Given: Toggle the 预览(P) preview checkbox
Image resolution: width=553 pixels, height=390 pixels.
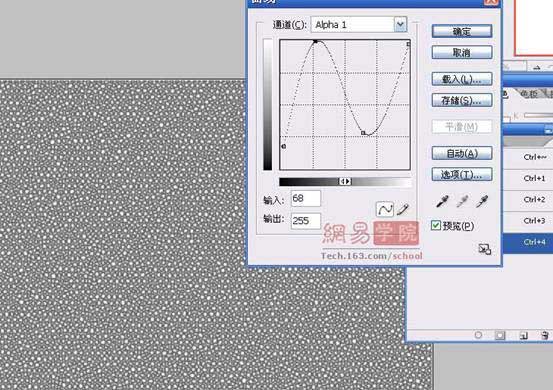Looking at the screenshot, I should 436,225.
